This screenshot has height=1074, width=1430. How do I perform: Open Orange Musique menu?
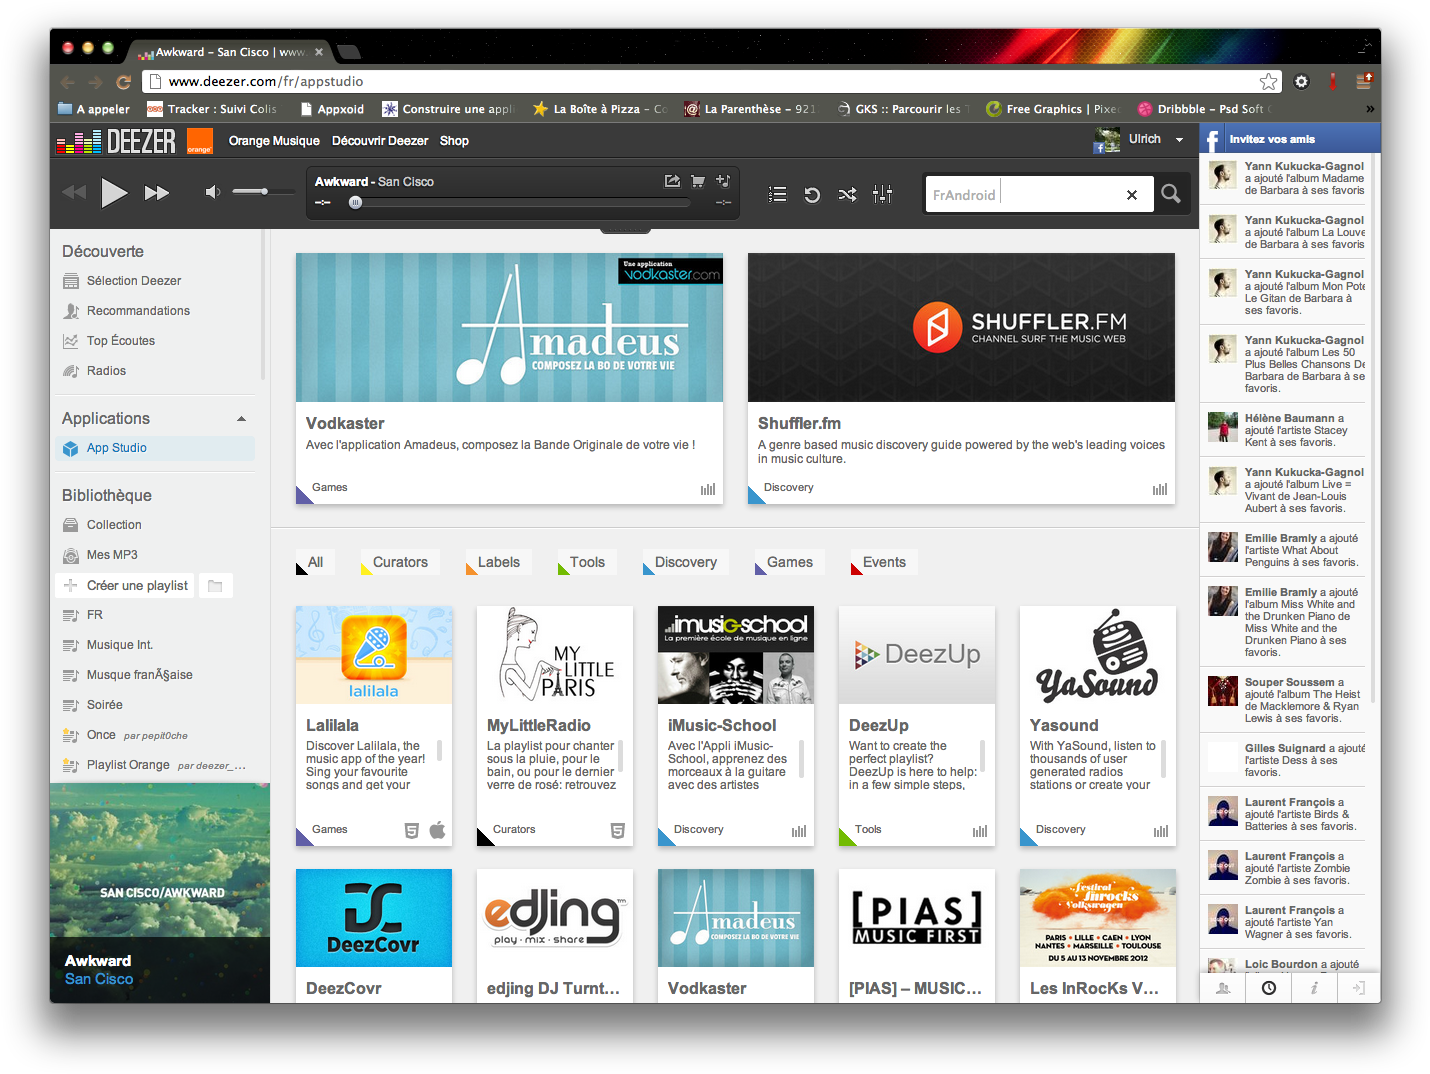coord(274,141)
